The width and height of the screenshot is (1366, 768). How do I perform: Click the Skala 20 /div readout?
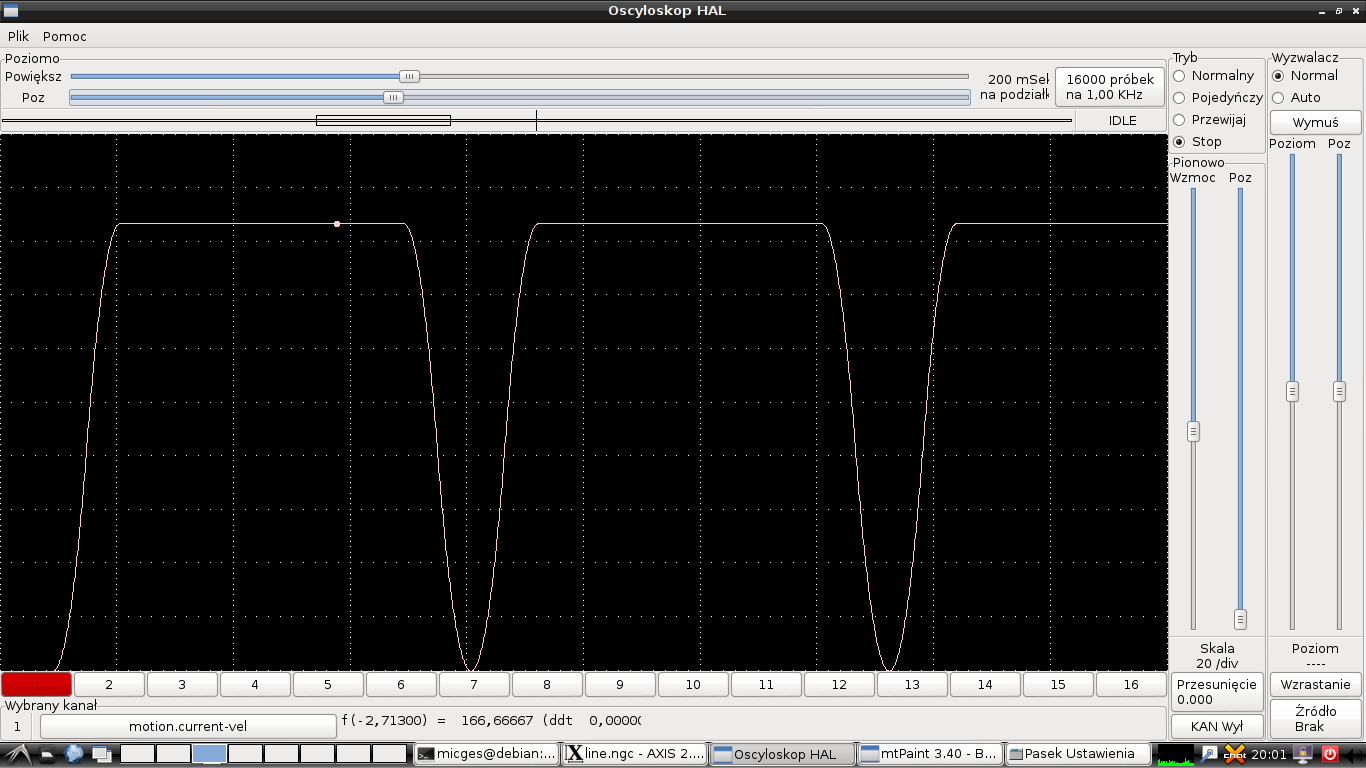pyautogui.click(x=1217, y=656)
